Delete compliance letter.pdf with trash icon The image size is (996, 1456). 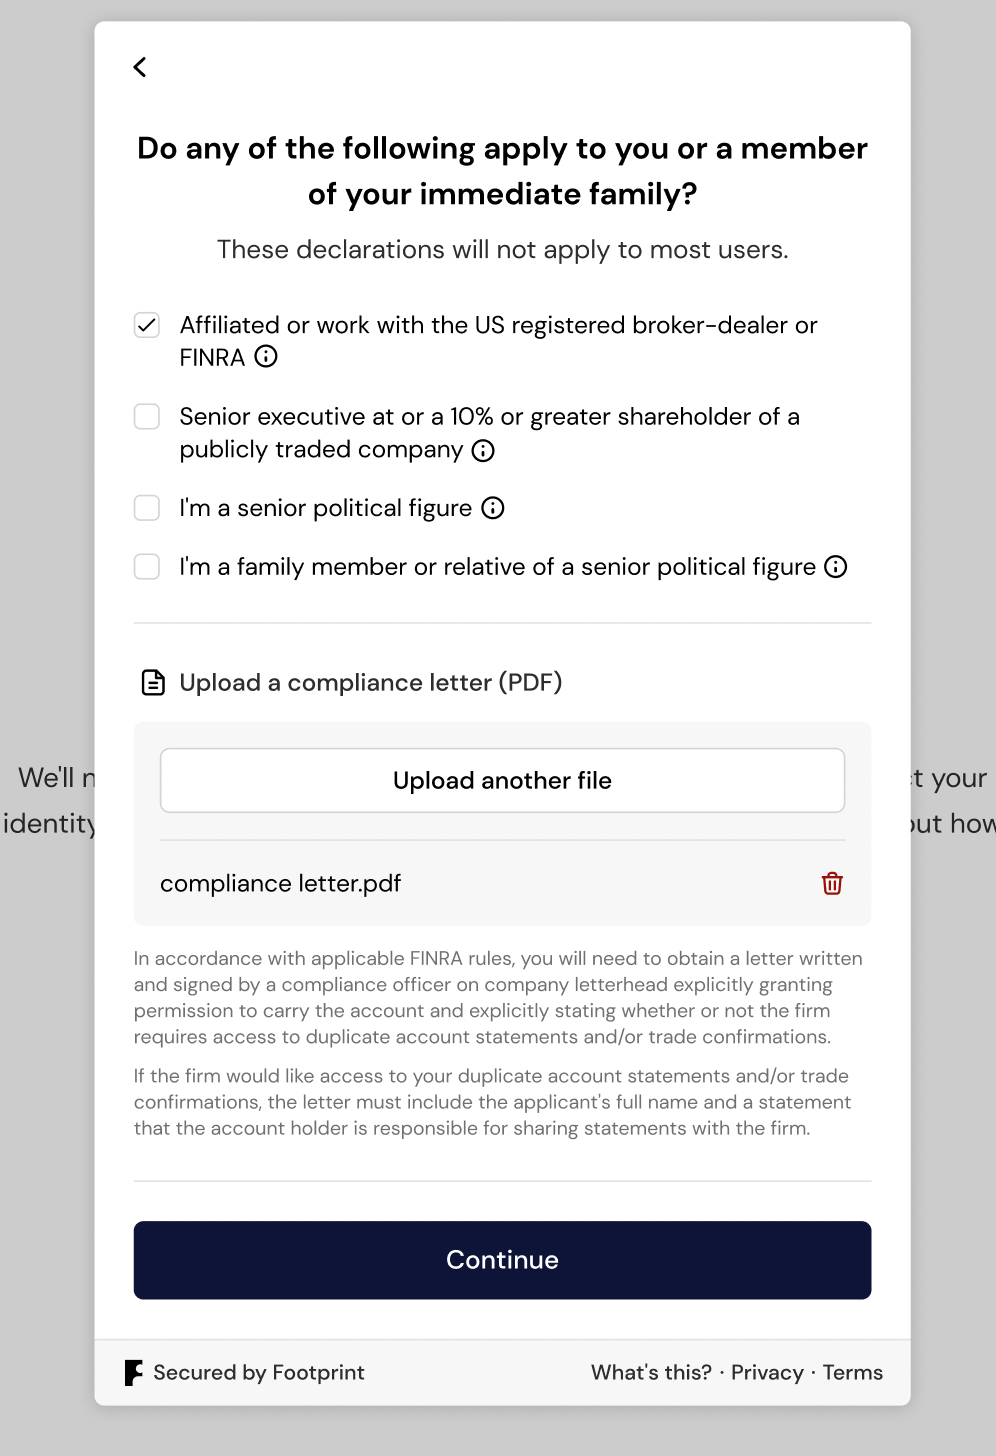832,883
